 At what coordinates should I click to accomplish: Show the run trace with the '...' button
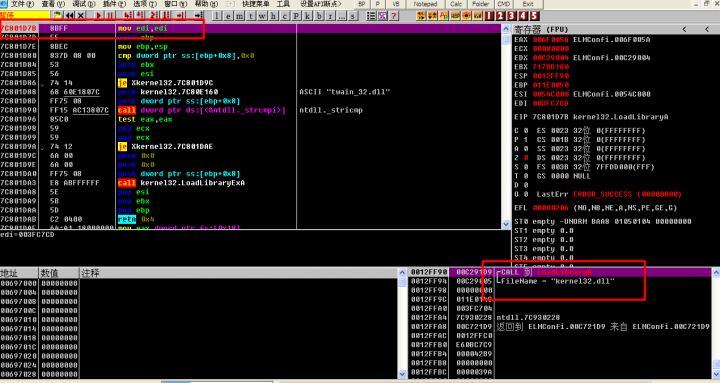342,16
